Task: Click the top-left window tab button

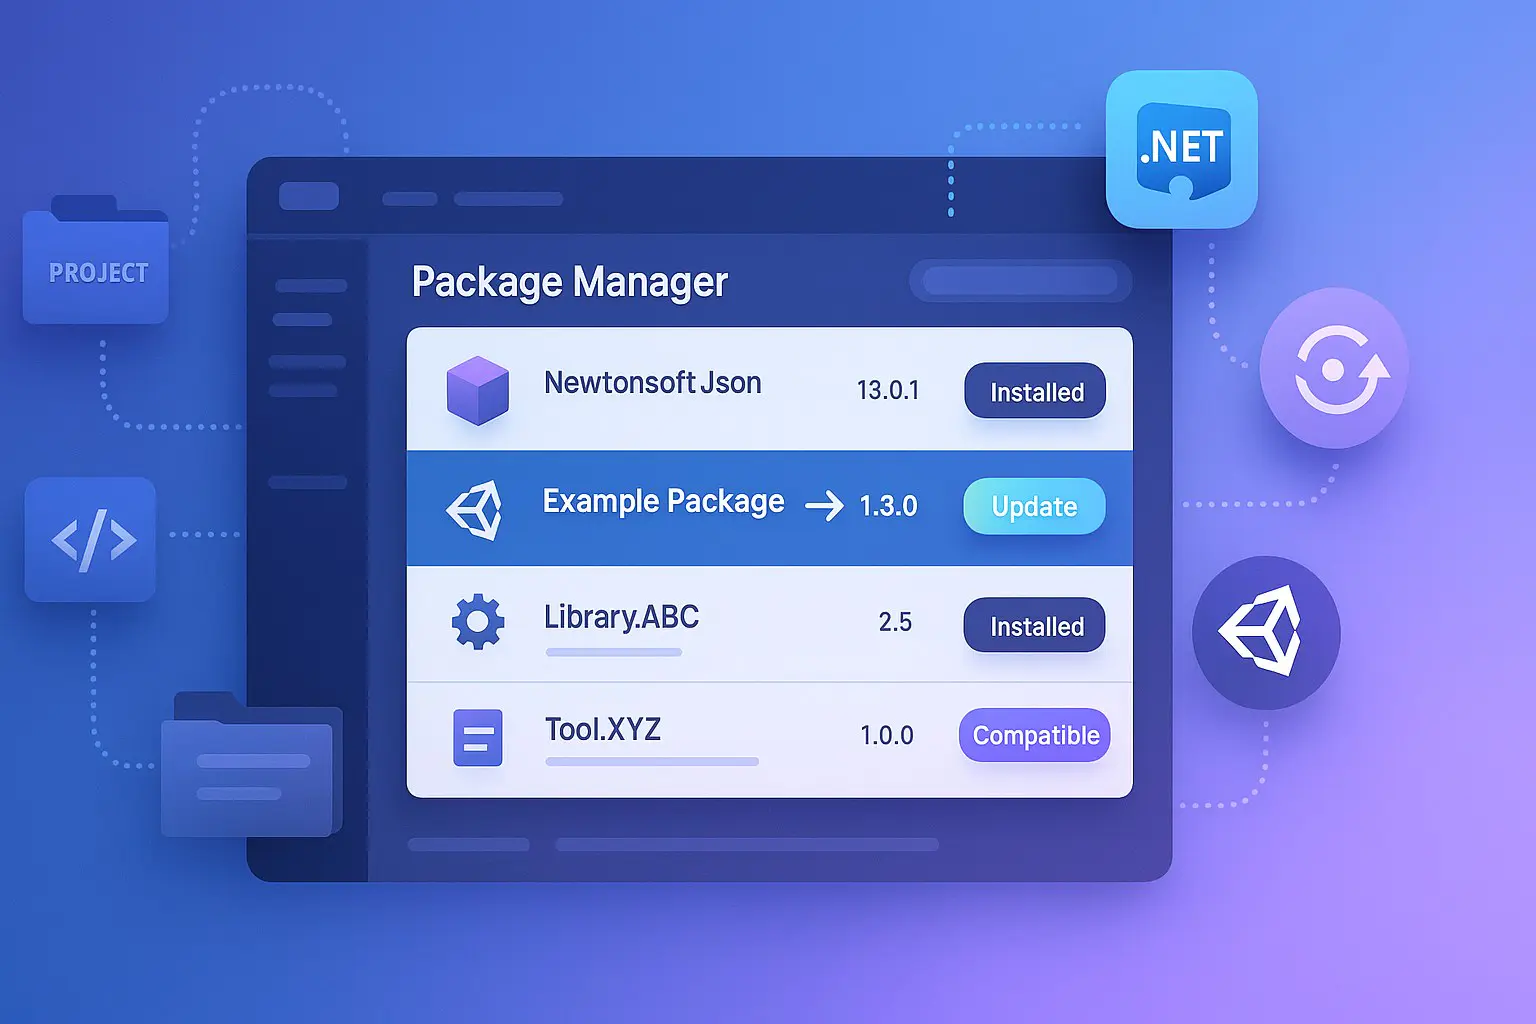Action: (309, 196)
